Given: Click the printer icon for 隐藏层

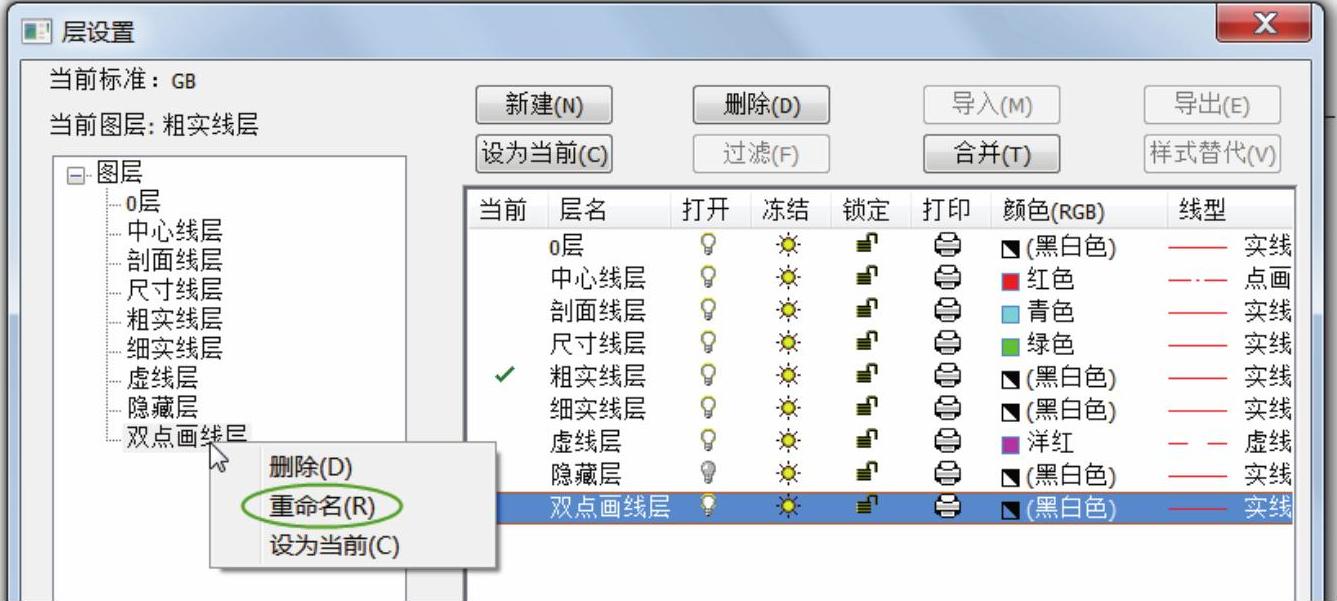Looking at the screenshot, I should pos(947,474).
